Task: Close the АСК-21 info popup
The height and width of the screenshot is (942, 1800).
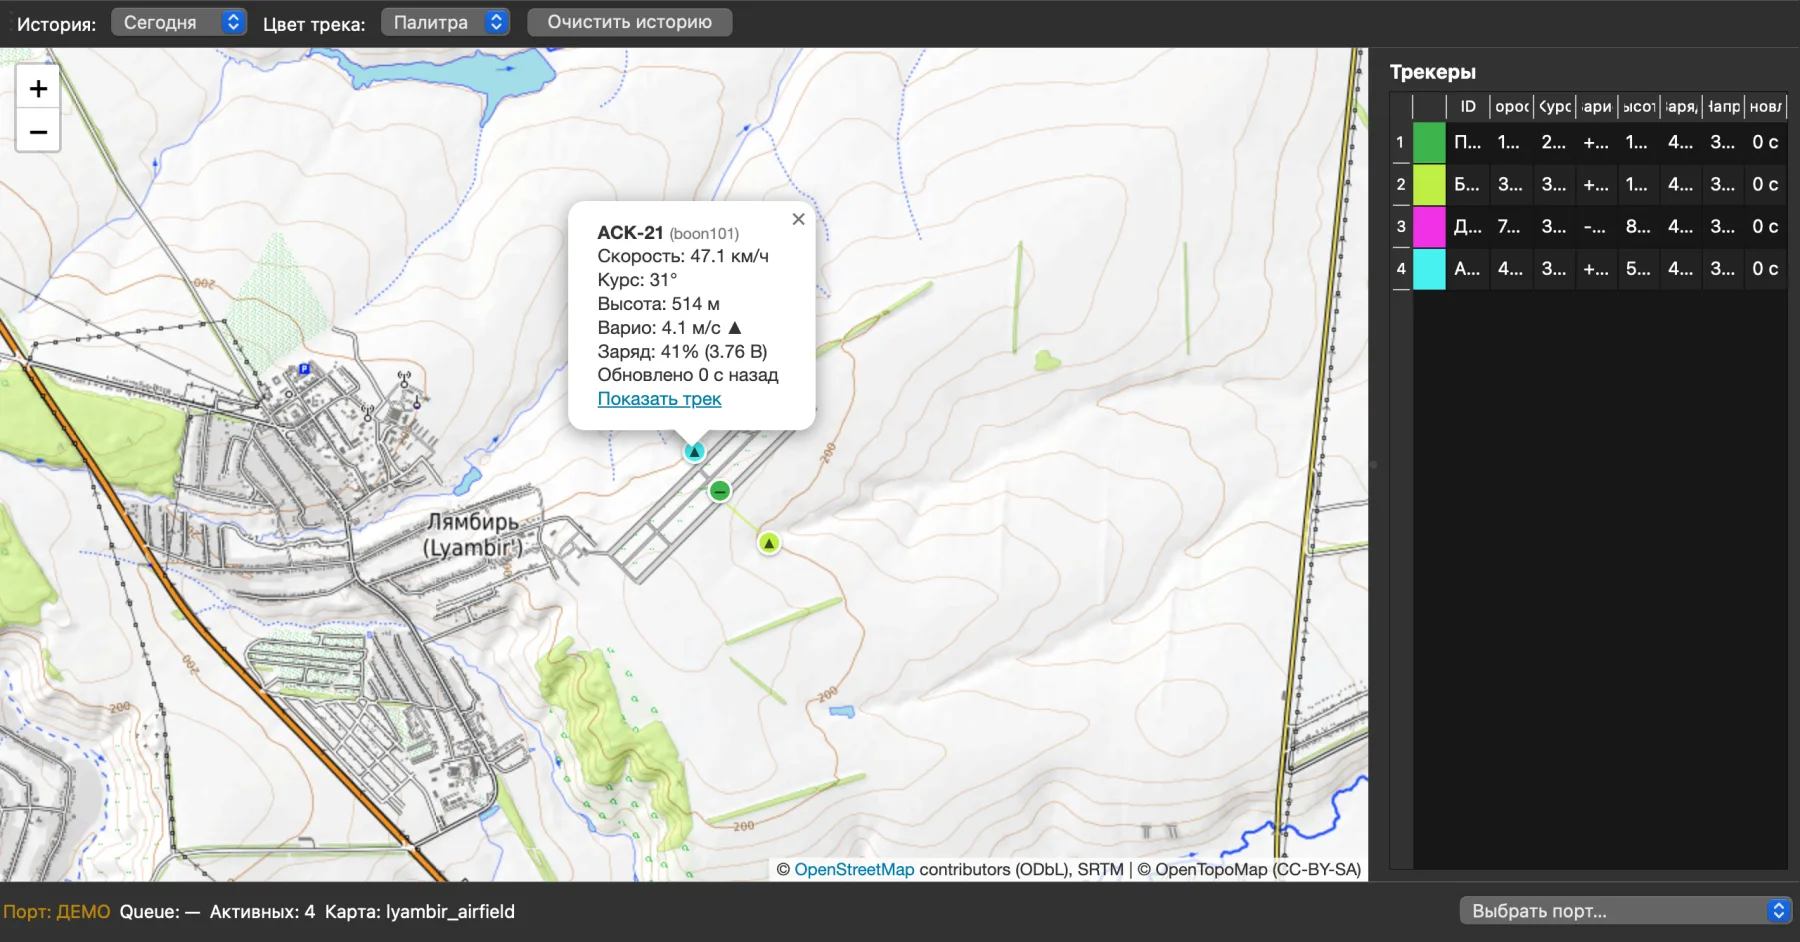Action: pyautogui.click(x=798, y=219)
